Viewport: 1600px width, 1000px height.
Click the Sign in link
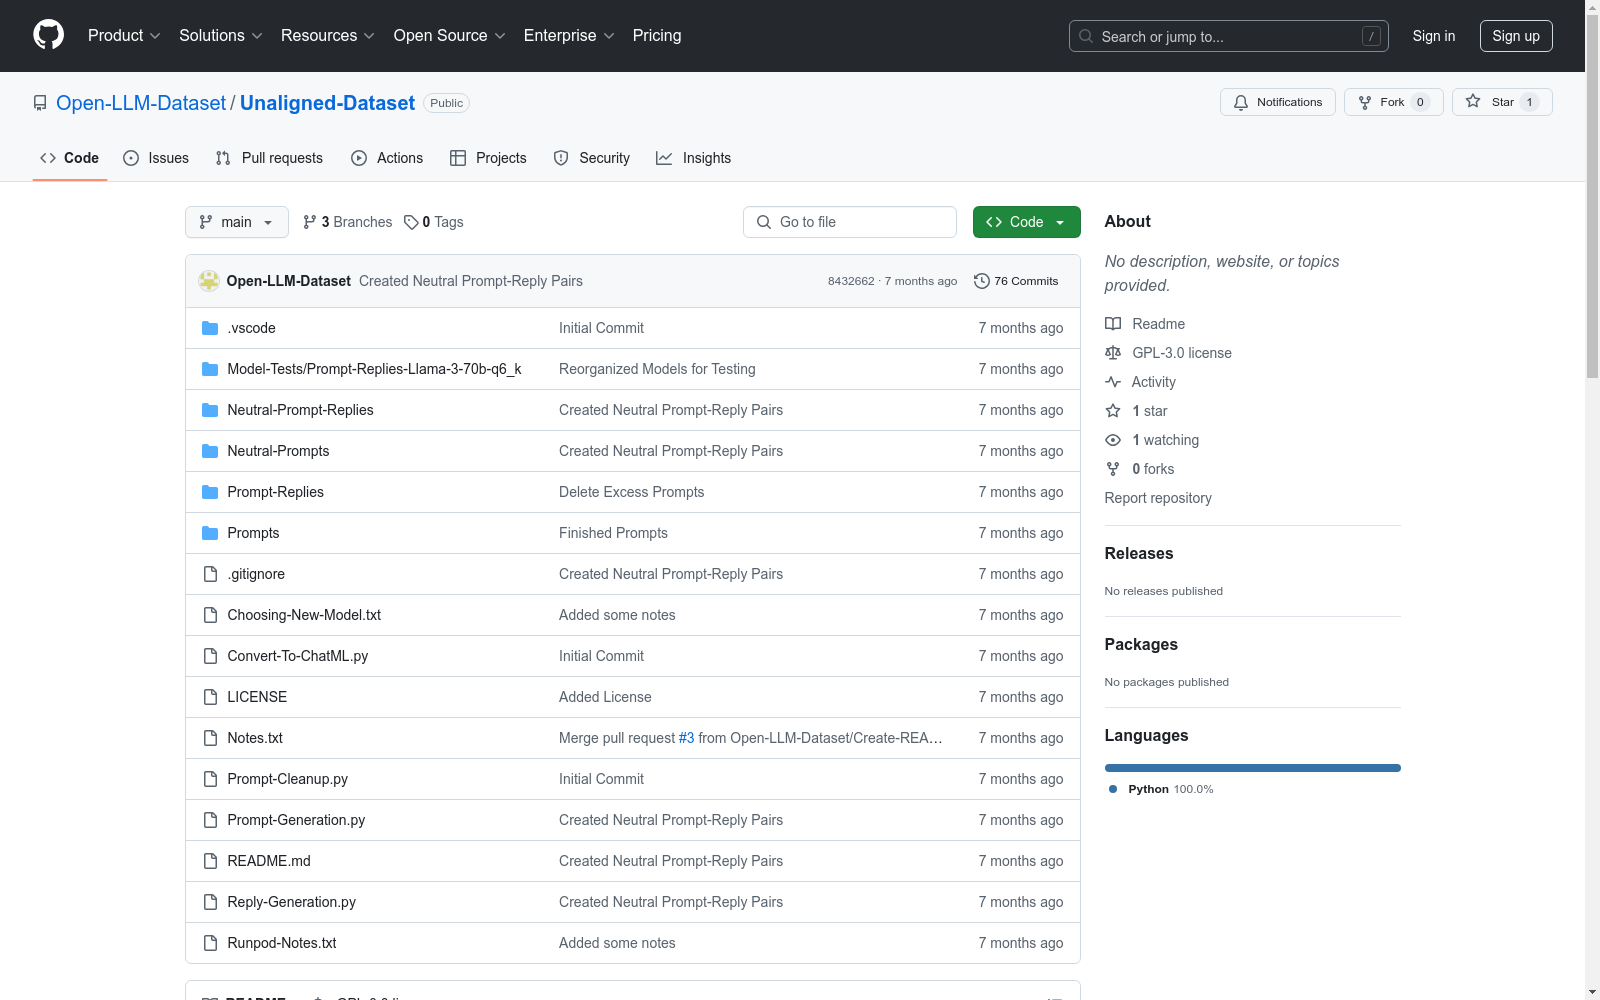click(x=1434, y=36)
